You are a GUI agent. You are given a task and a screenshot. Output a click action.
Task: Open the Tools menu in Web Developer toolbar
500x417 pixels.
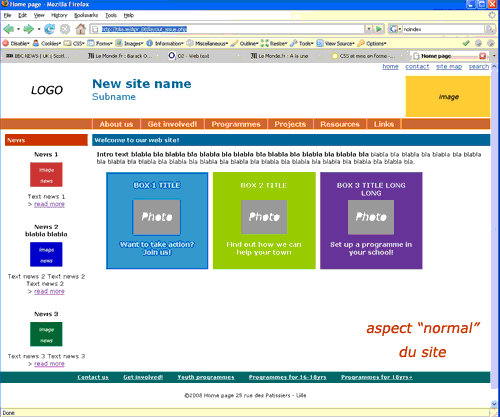302,43
